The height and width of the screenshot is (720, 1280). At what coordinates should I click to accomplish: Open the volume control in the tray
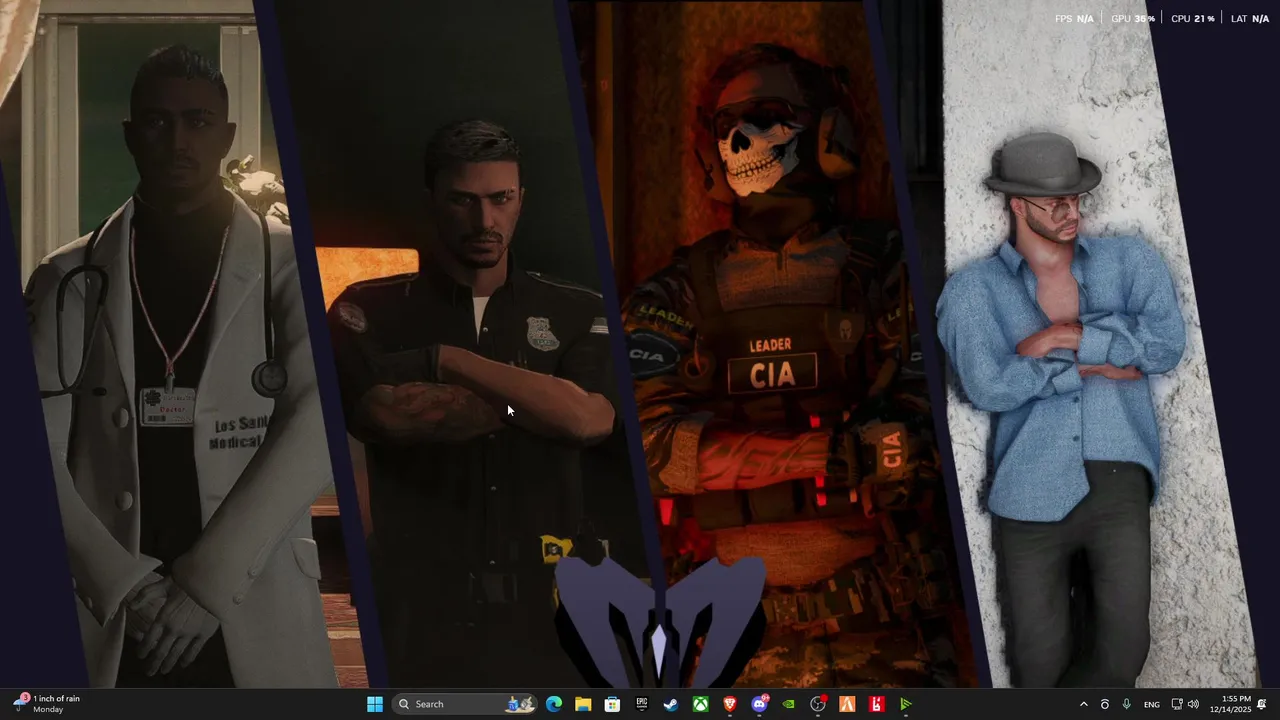point(1193,704)
